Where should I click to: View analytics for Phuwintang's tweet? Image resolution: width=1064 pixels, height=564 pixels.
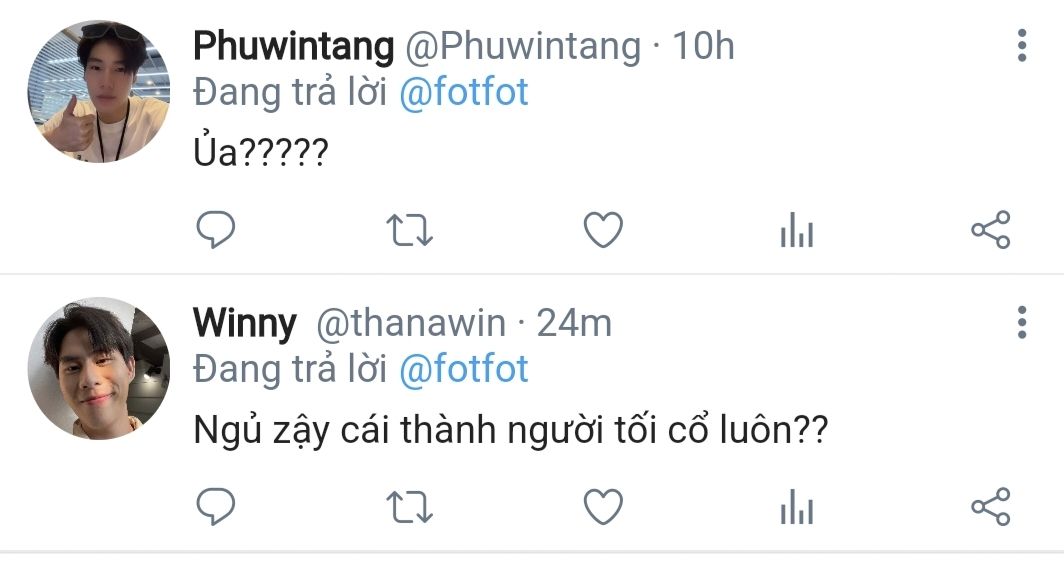click(796, 232)
